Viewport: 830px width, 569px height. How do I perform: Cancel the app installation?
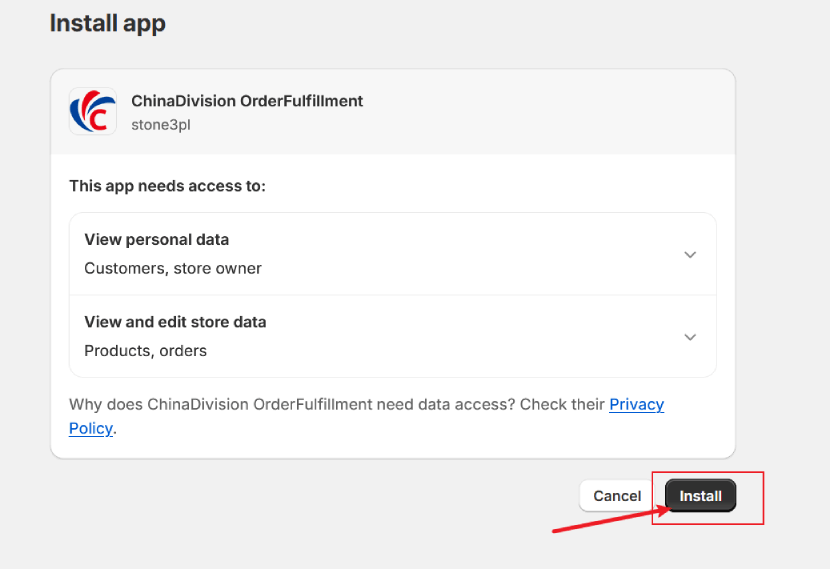click(617, 496)
